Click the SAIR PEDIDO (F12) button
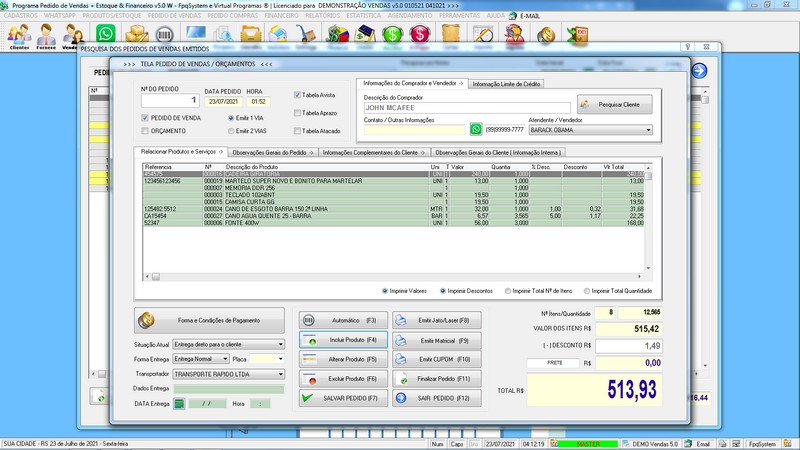 (x=437, y=398)
